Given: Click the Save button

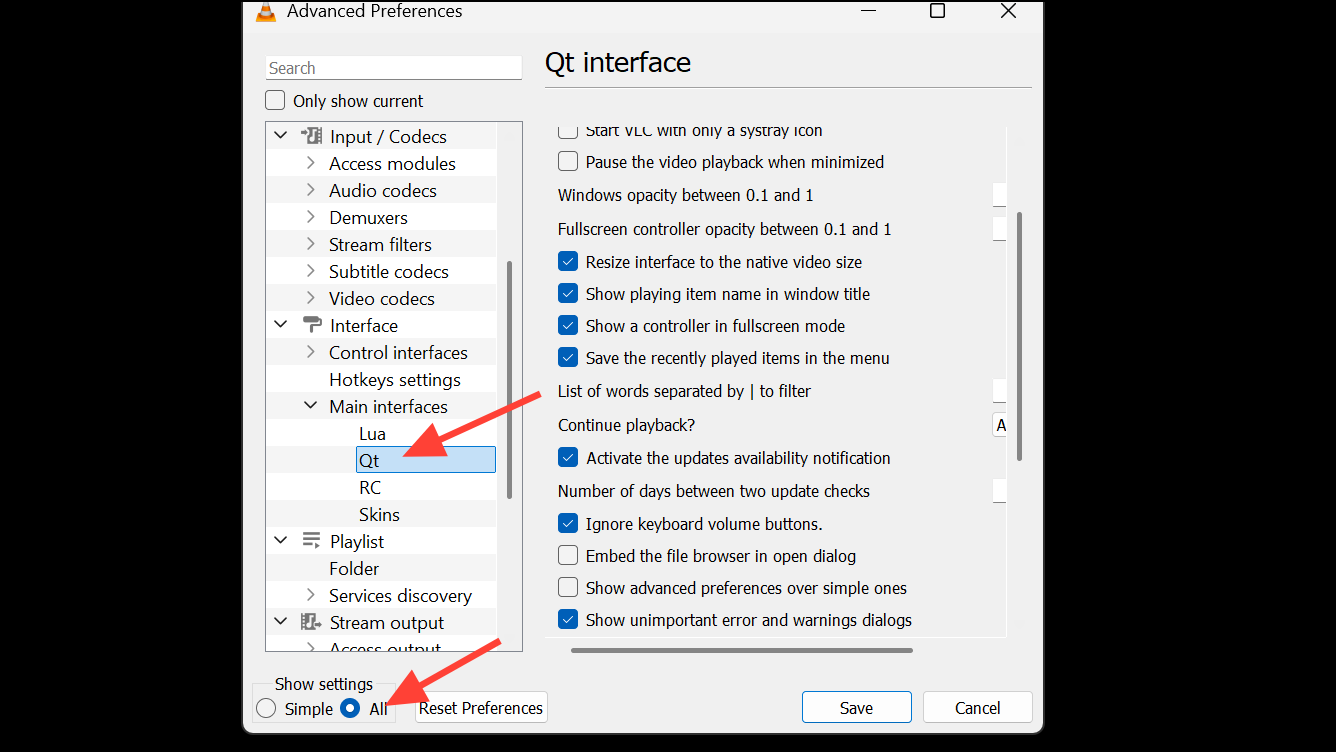Looking at the screenshot, I should pyautogui.click(x=856, y=706).
